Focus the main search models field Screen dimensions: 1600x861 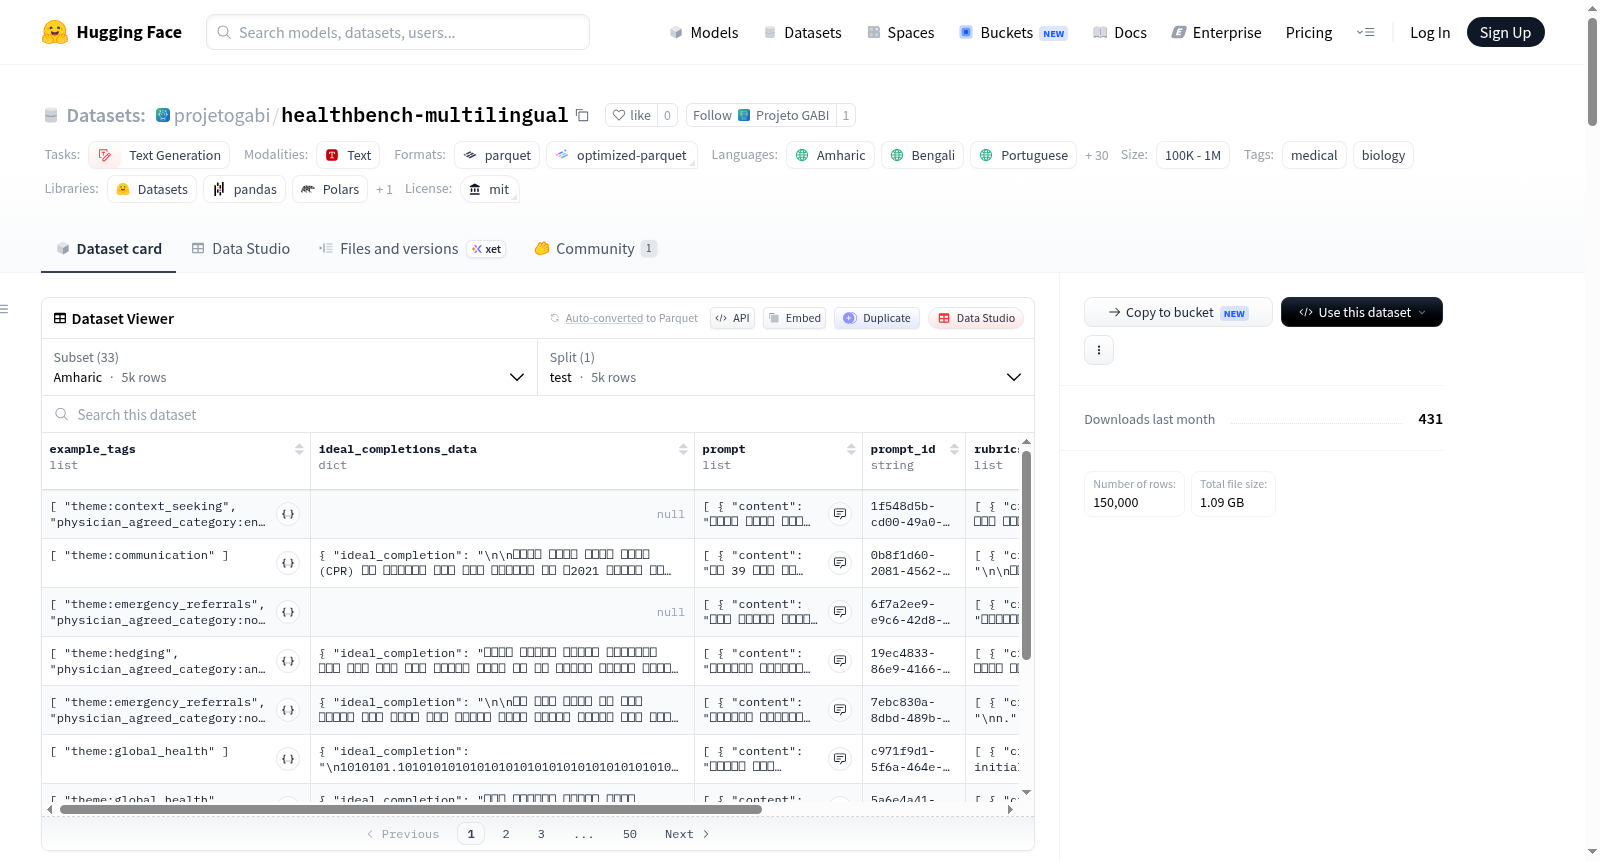tap(398, 32)
